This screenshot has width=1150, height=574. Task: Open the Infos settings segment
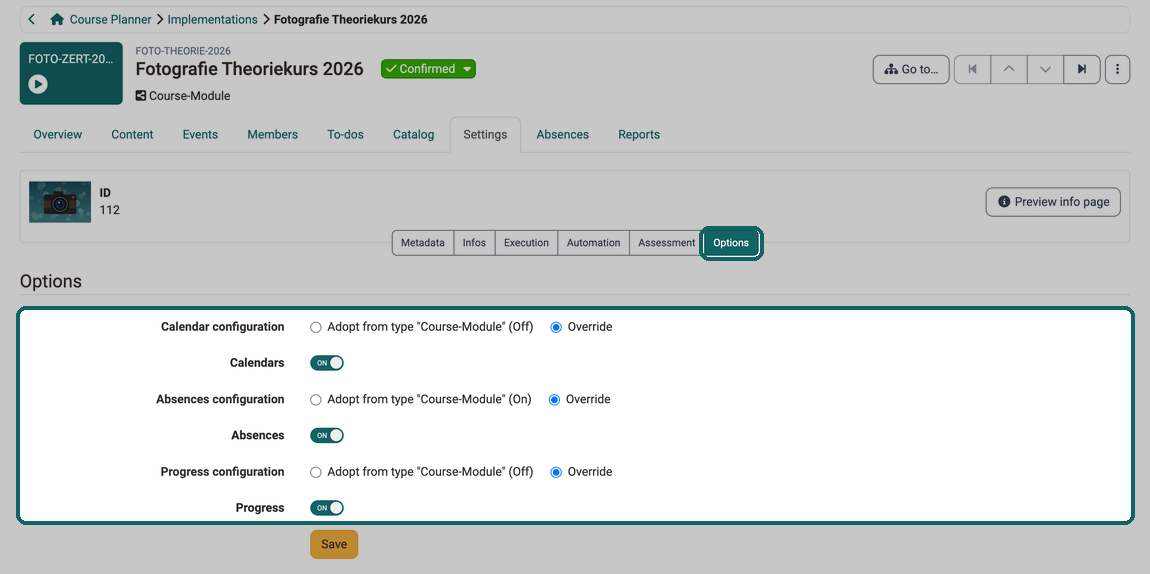click(x=475, y=243)
